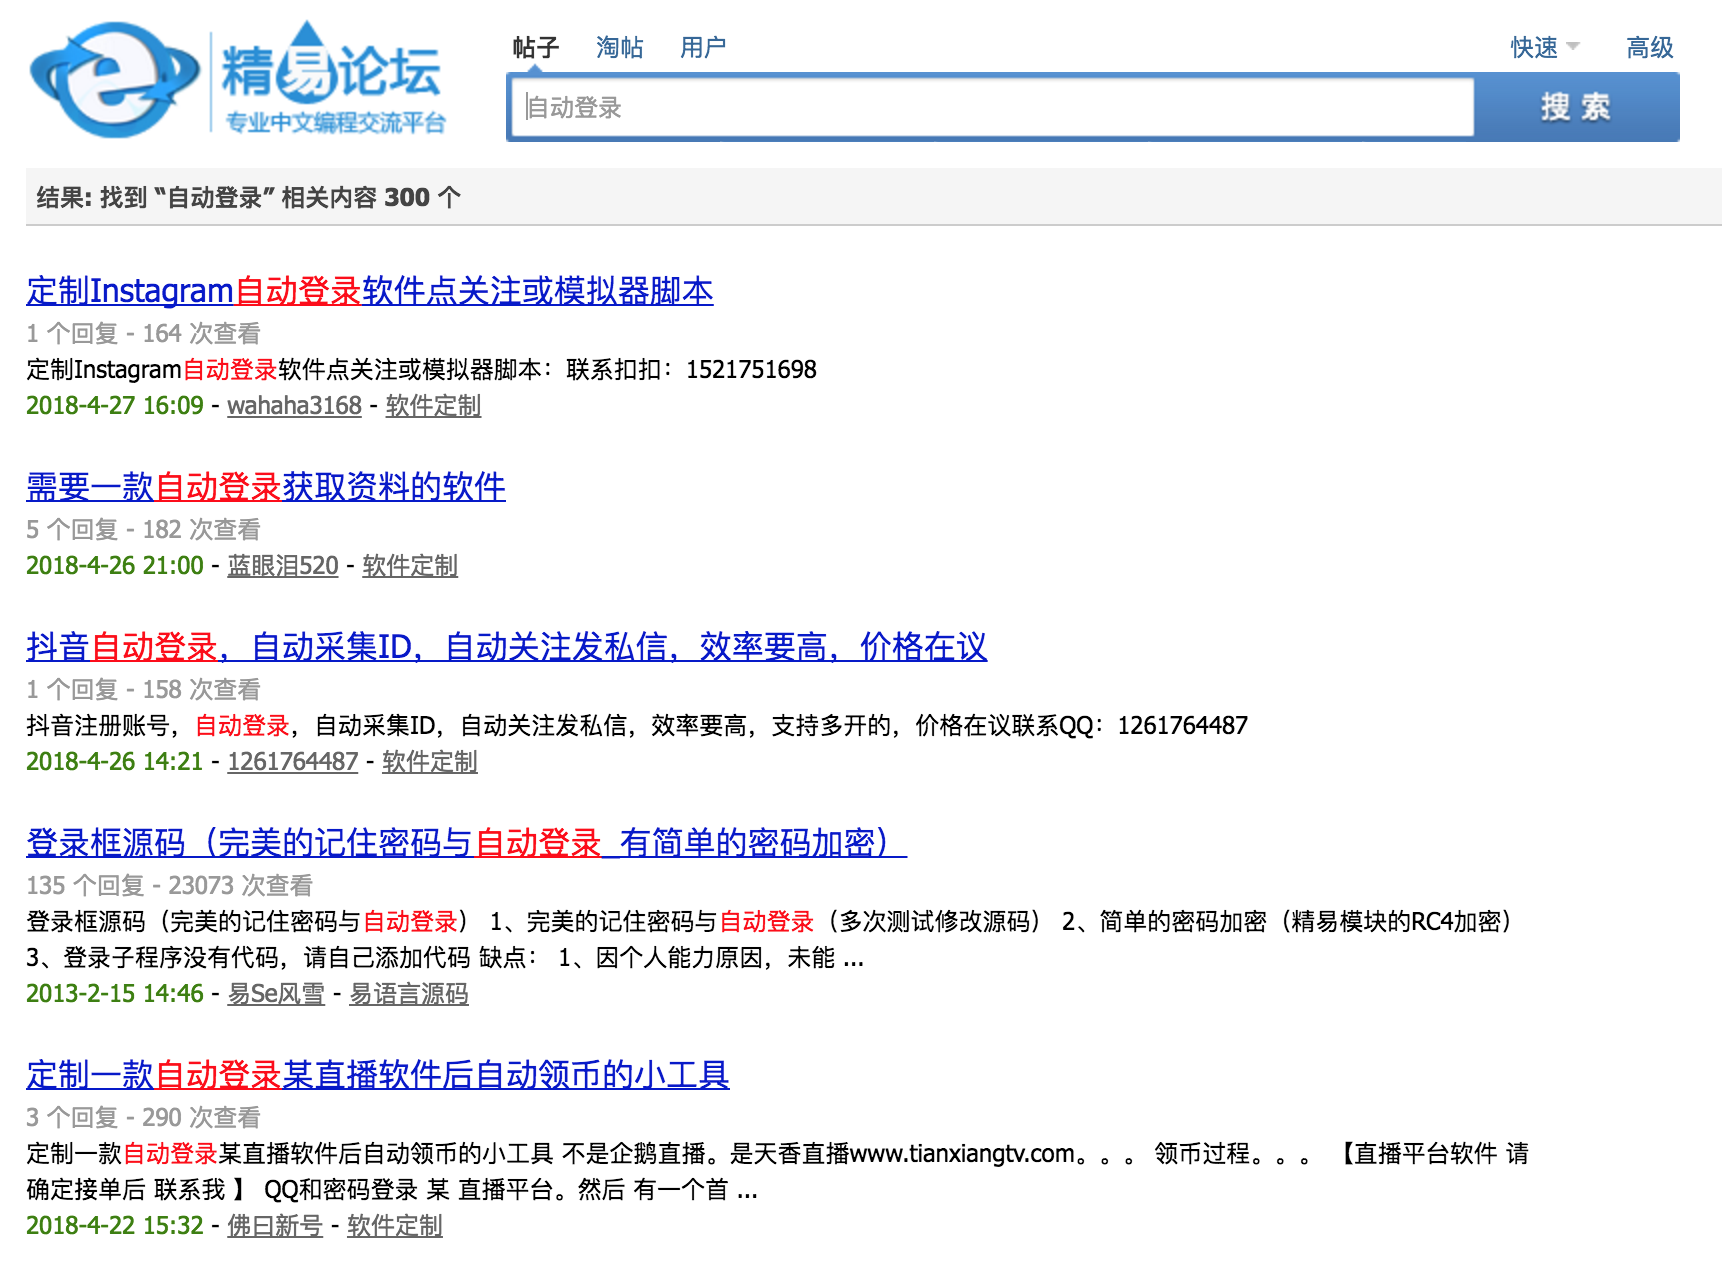Click the result count text 300 个
Viewport: 1722px width, 1264px height.
click(422, 197)
